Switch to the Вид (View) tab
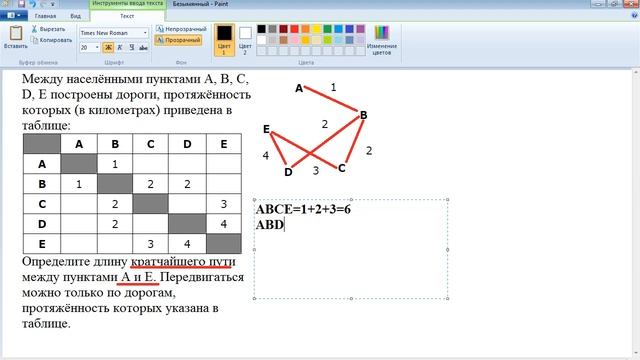 pyautogui.click(x=76, y=16)
